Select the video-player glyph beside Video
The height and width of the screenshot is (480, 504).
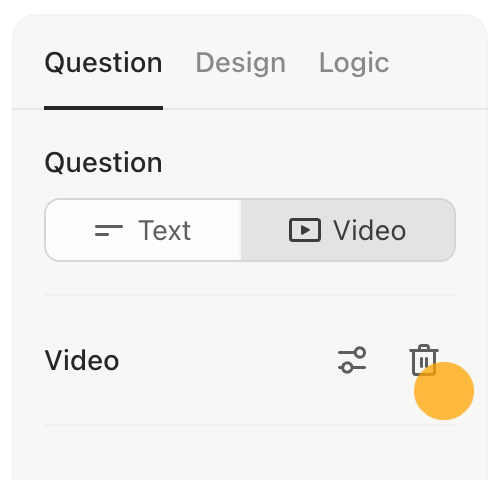click(305, 230)
